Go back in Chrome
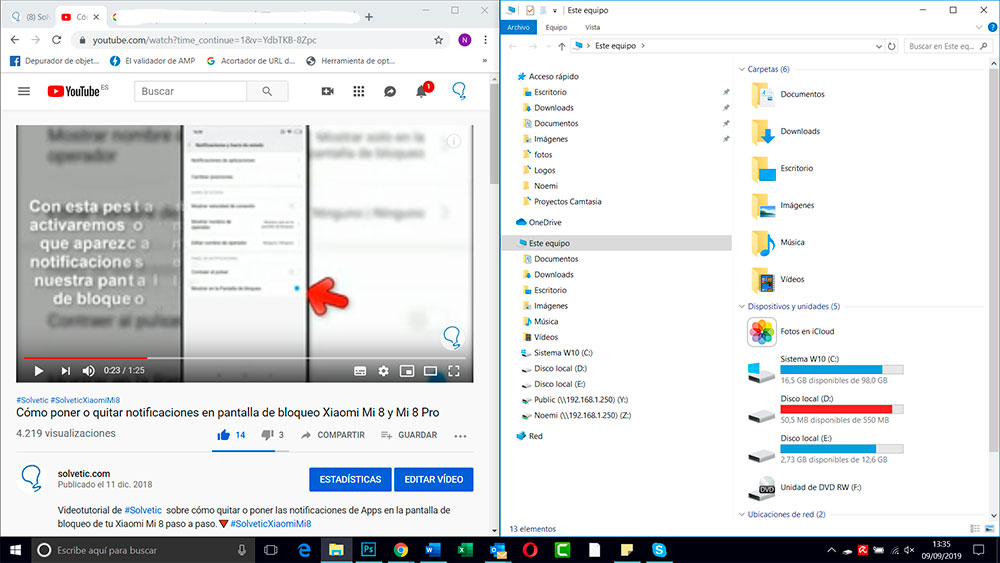 tap(15, 40)
